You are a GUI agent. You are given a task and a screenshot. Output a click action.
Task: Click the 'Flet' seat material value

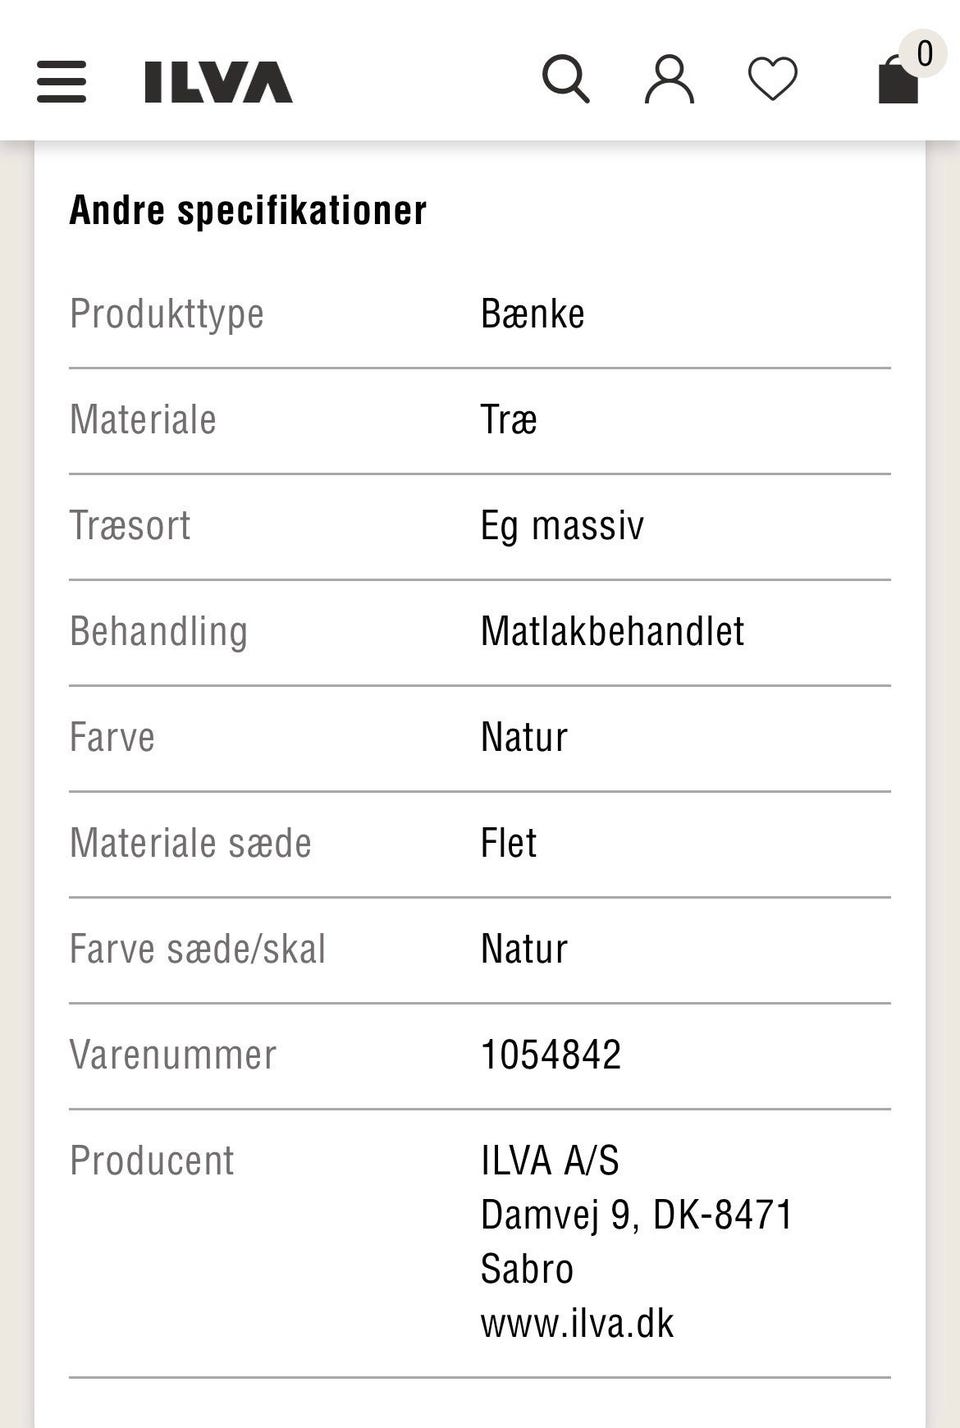click(508, 843)
